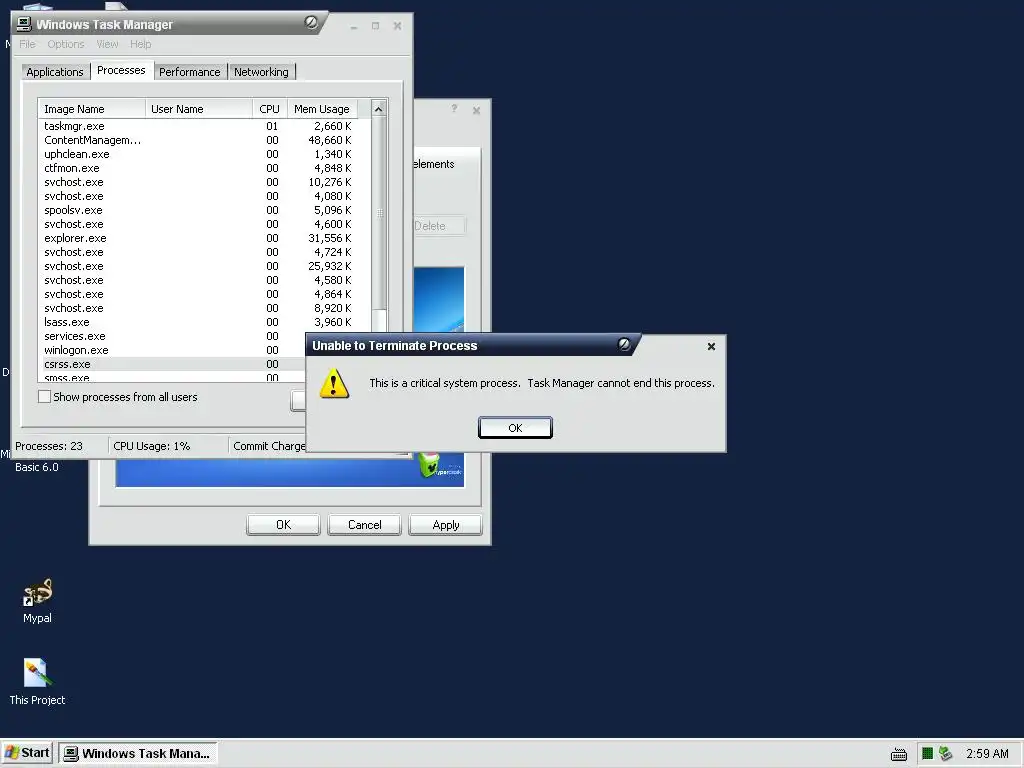Confirm the Unable to Terminate Process dialog
Image resolution: width=1024 pixels, height=768 pixels.
pyautogui.click(x=515, y=428)
